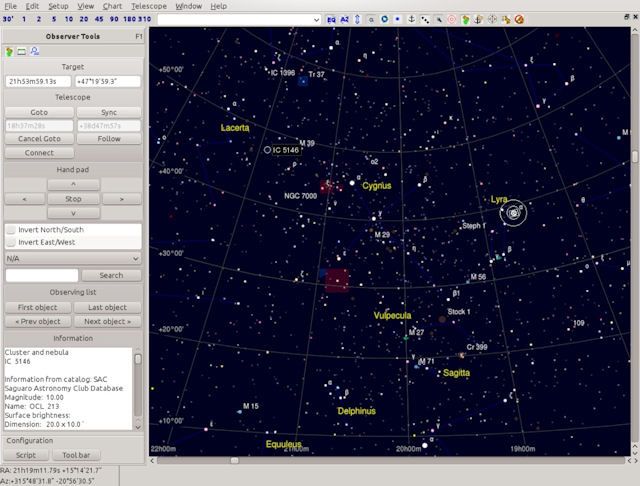
Task: Click the Target declination field
Action: pyautogui.click(x=108, y=82)
